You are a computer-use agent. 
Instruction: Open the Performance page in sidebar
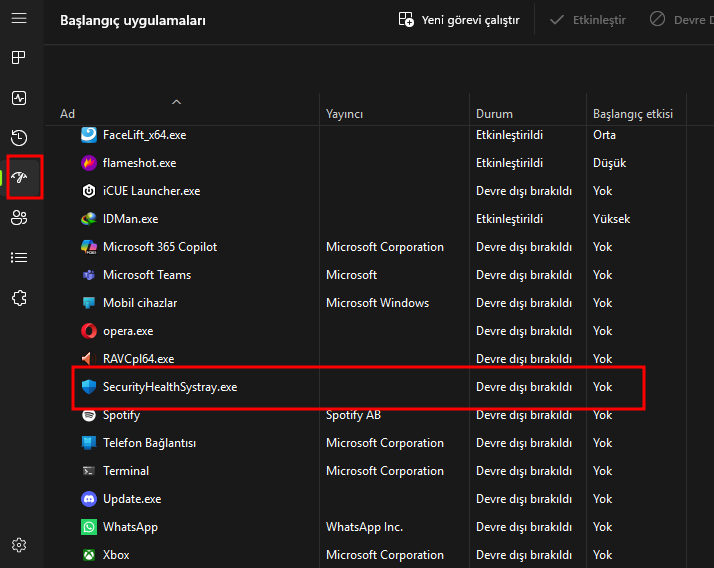(19, 98)
